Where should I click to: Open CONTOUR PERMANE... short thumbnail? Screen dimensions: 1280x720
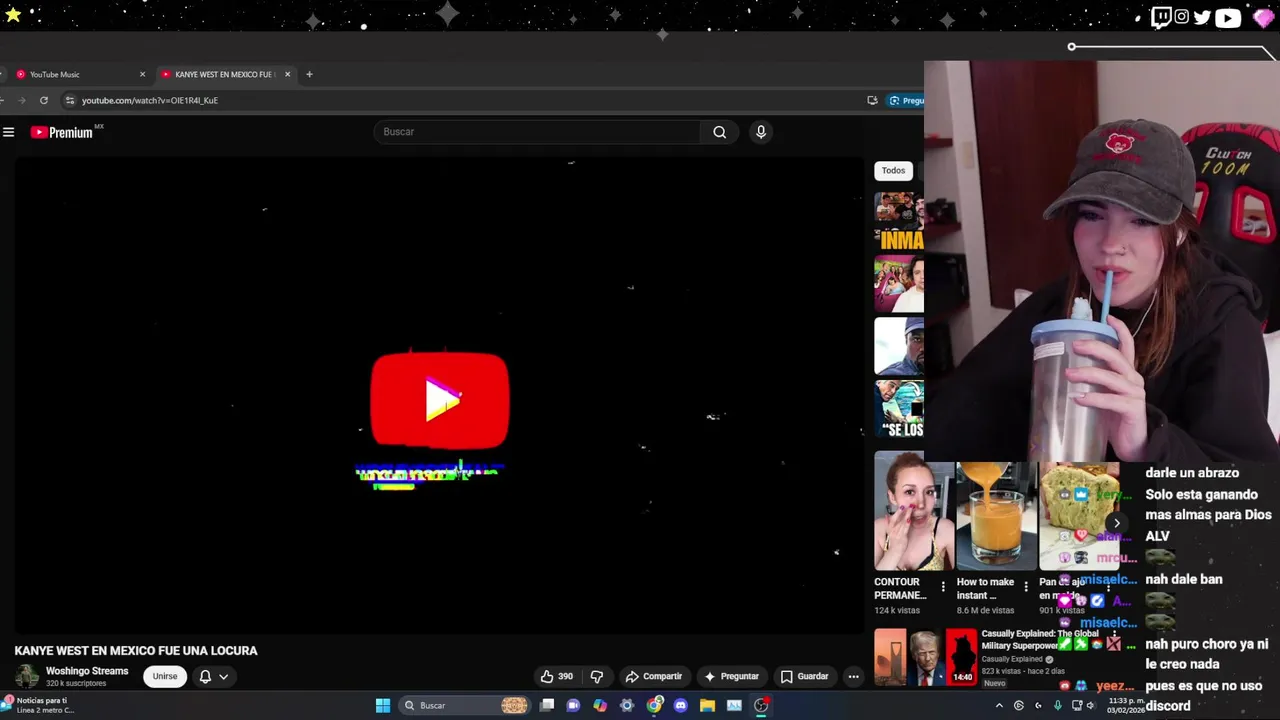[912, 511]
